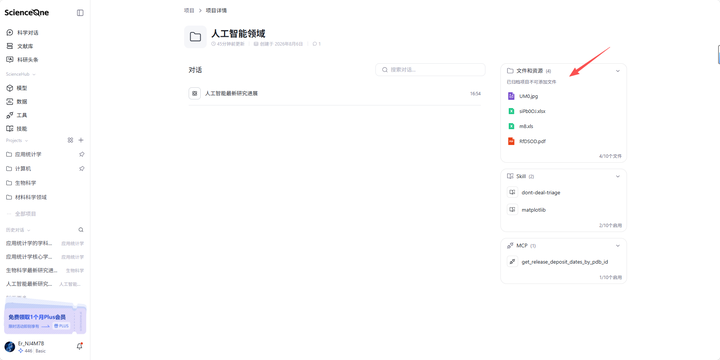Screen dimensions: 720x360
Task: Click the 文件和资源 header folder icon
Action: tap(510, 71)
